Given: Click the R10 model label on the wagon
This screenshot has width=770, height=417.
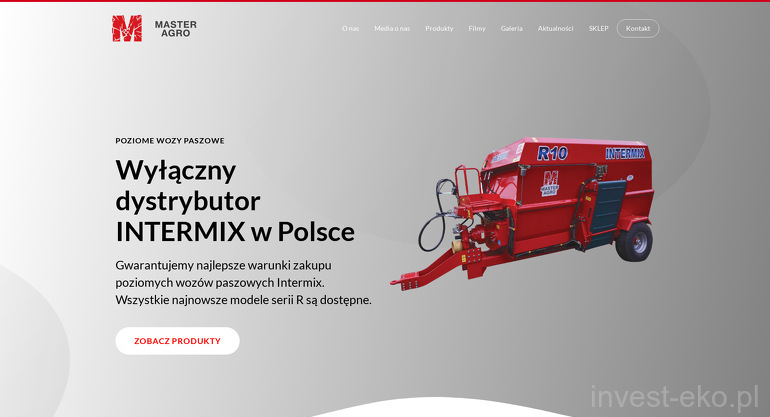Looking at the screenshot, I should [x=552, y=153].
